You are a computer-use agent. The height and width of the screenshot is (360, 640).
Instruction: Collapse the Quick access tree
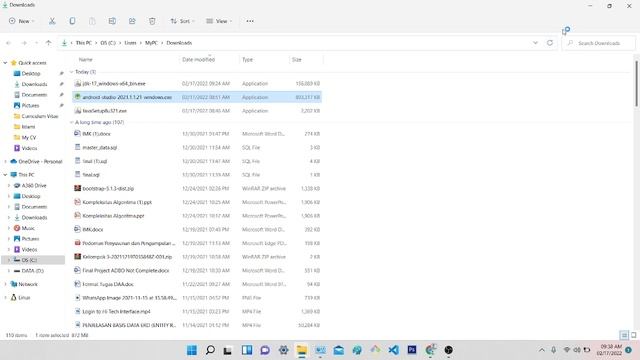tap(5, 63)
